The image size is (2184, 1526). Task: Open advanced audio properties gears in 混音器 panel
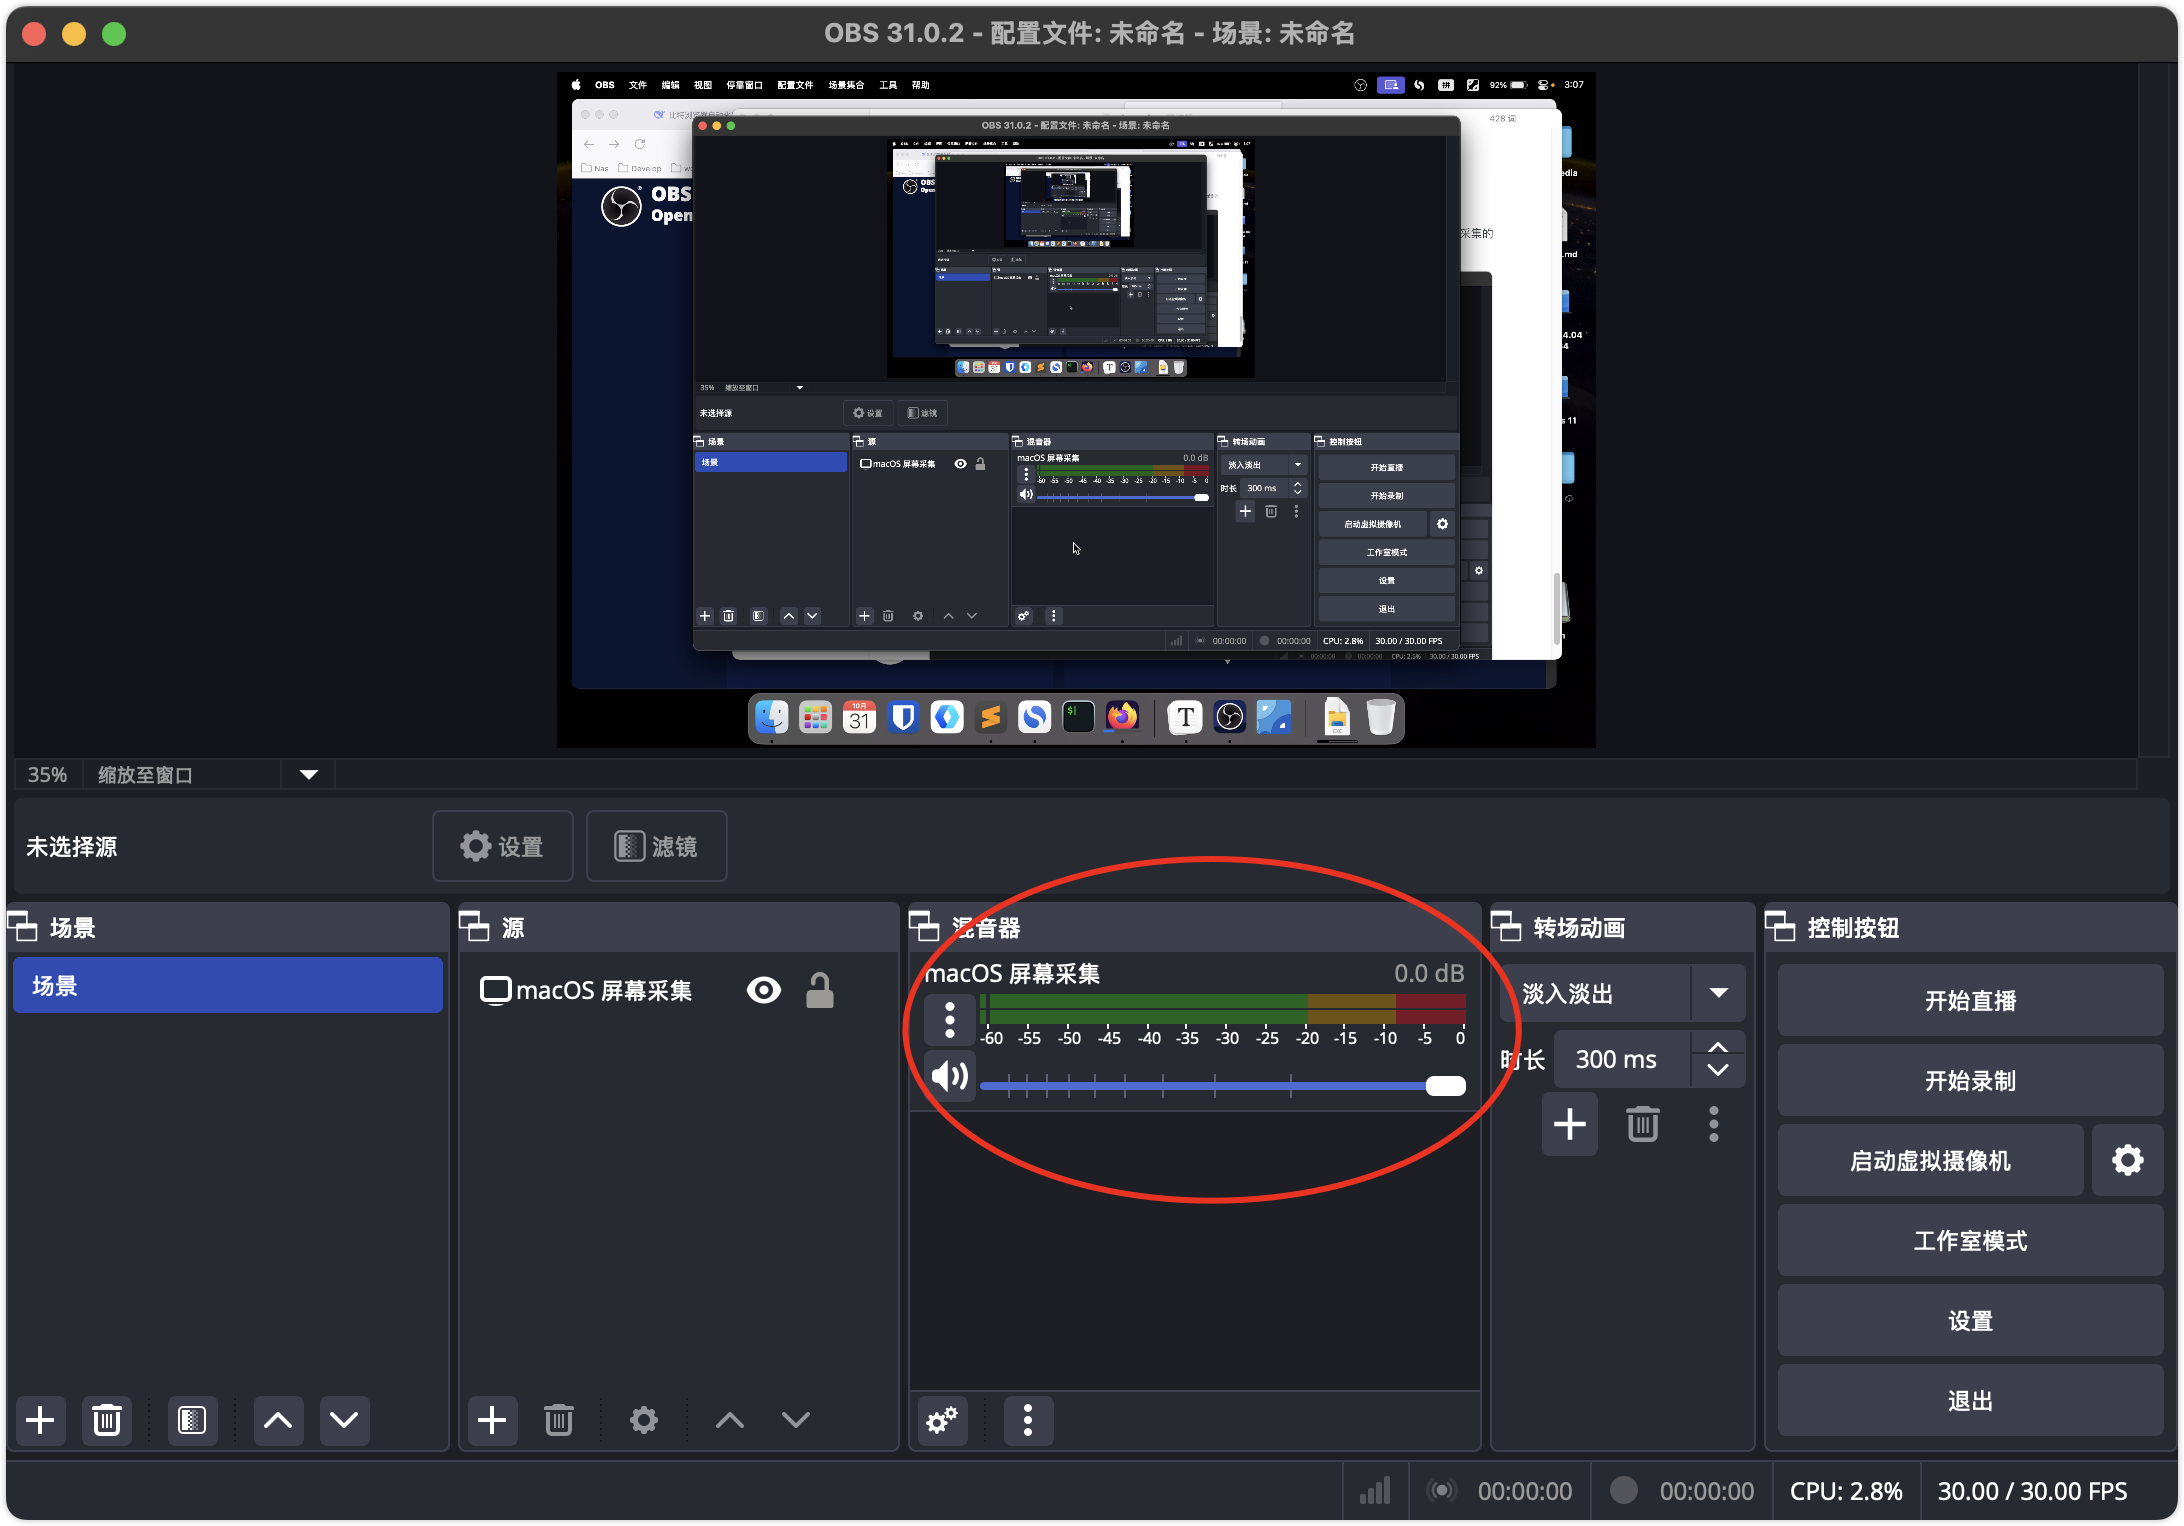point(942,1420)
